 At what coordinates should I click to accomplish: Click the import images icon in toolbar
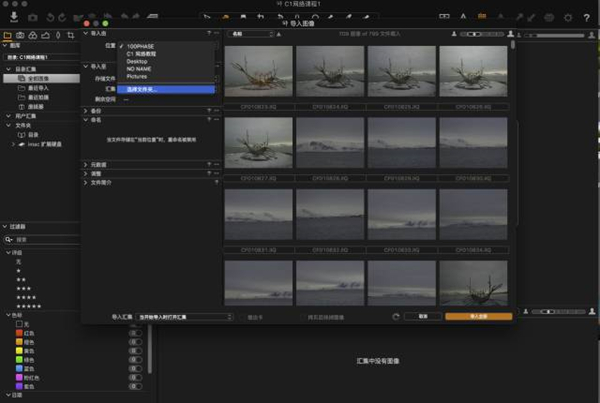coord(12,17)
